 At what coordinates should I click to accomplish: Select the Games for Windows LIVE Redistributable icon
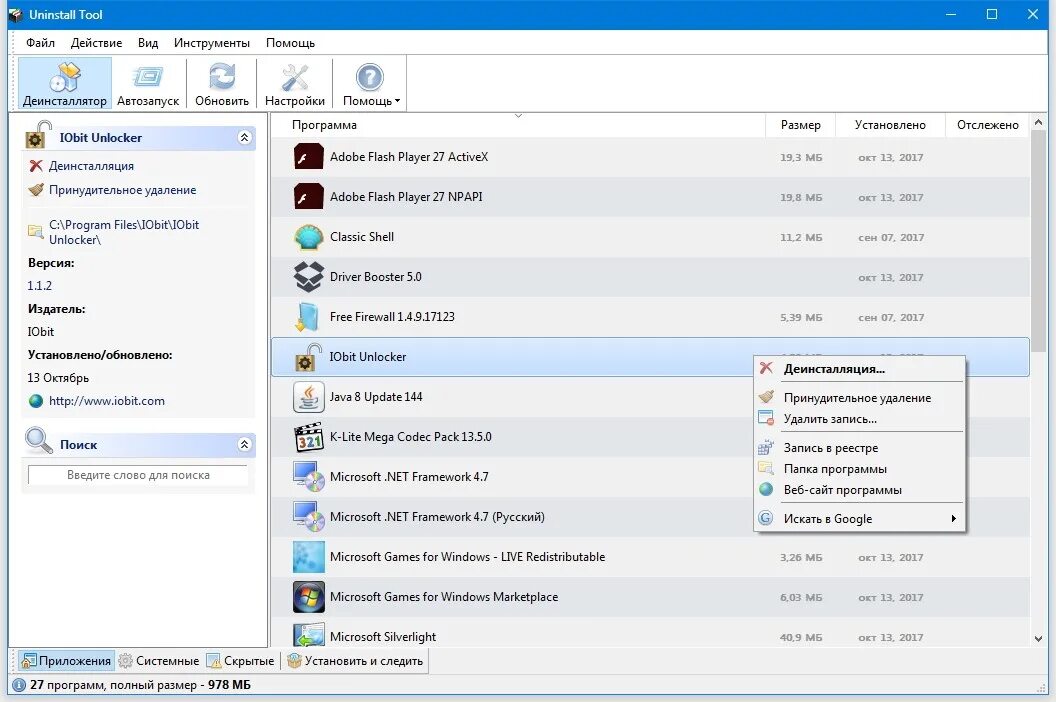(x=308, y=557)
